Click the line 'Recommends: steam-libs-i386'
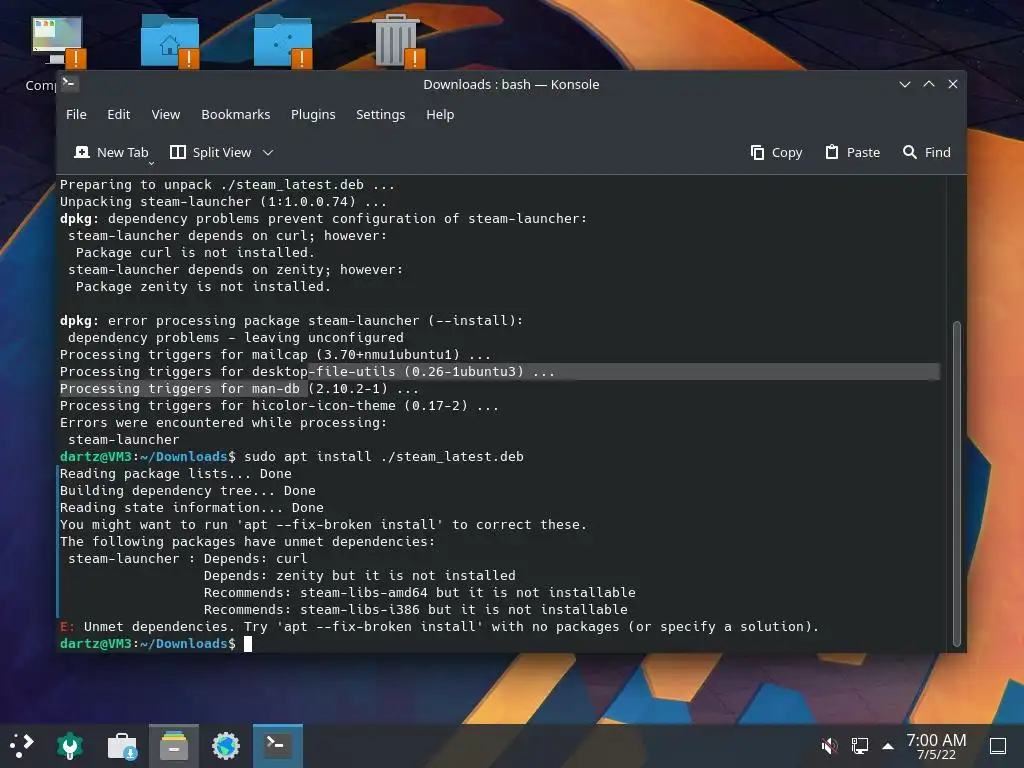This screenshot has width=1024, height=768. (x=415, y=609)
